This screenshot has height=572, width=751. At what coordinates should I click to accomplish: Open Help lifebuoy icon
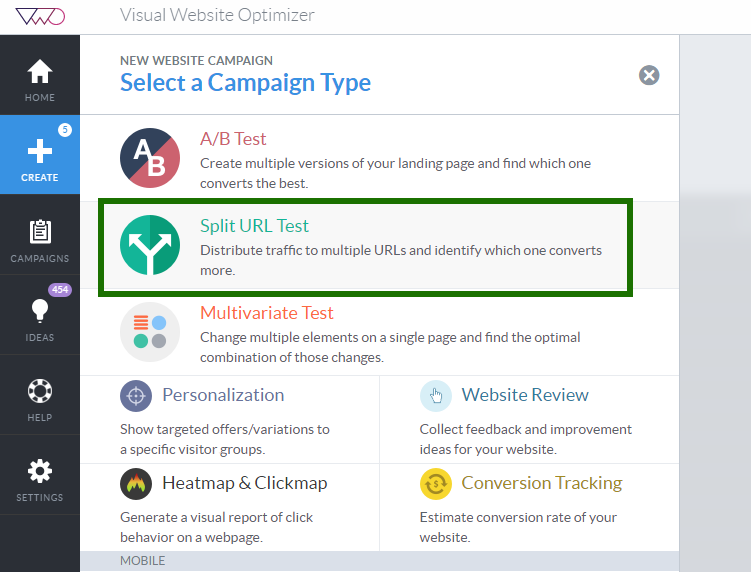tap(40, 392)
